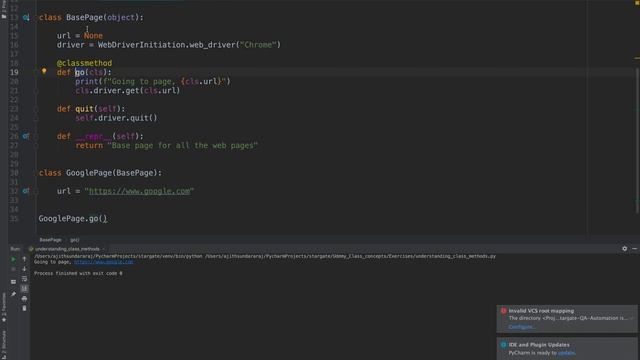Click the Run tool window label
Viewport: 640px width, 360px height.
pos(15,249)
